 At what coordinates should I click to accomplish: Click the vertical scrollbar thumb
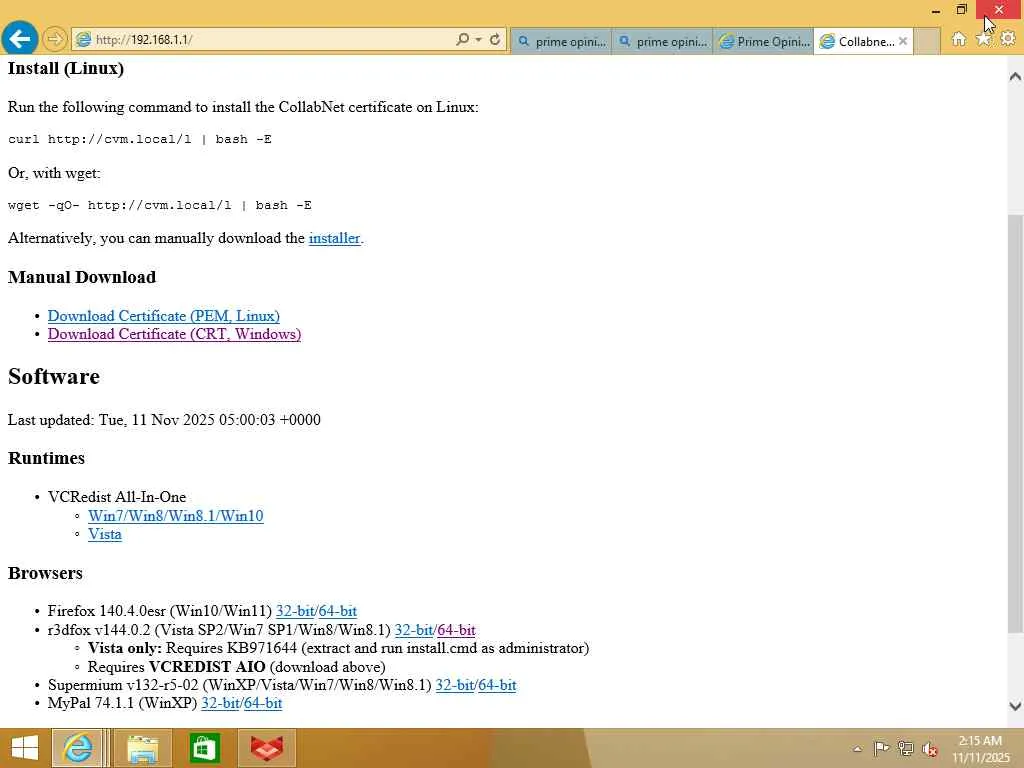pyautogui.click(x=1015, y=423)
